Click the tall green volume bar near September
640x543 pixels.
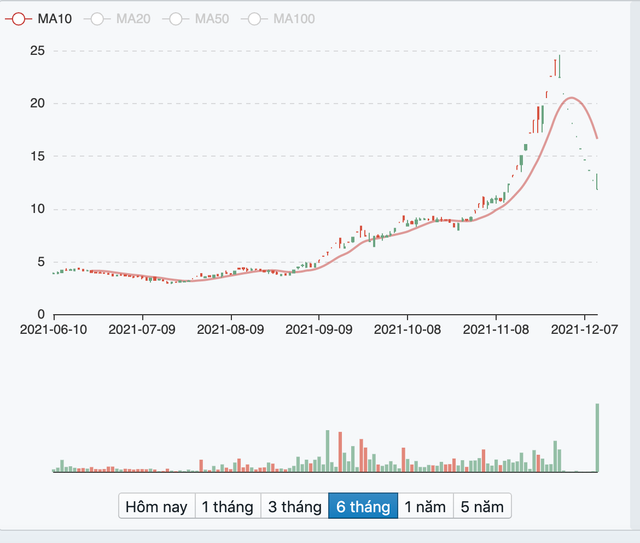[x=327, y=451]
